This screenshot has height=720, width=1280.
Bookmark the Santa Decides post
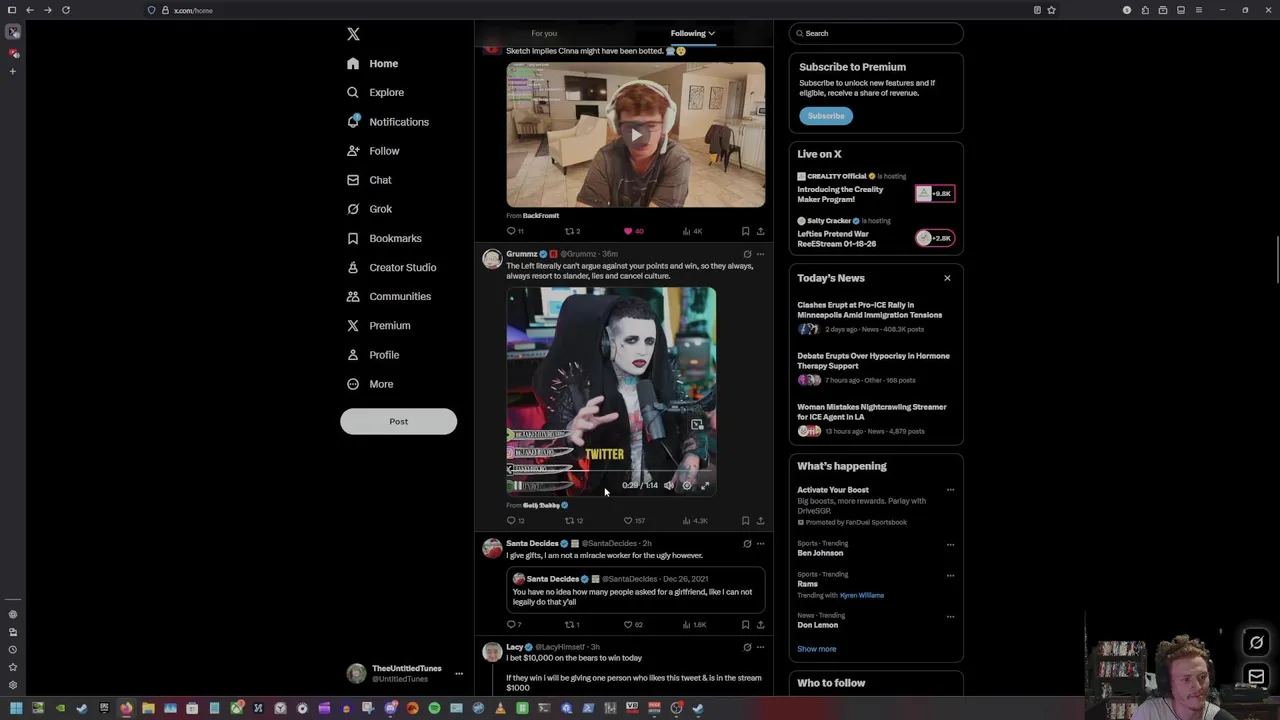click(745, 625)
